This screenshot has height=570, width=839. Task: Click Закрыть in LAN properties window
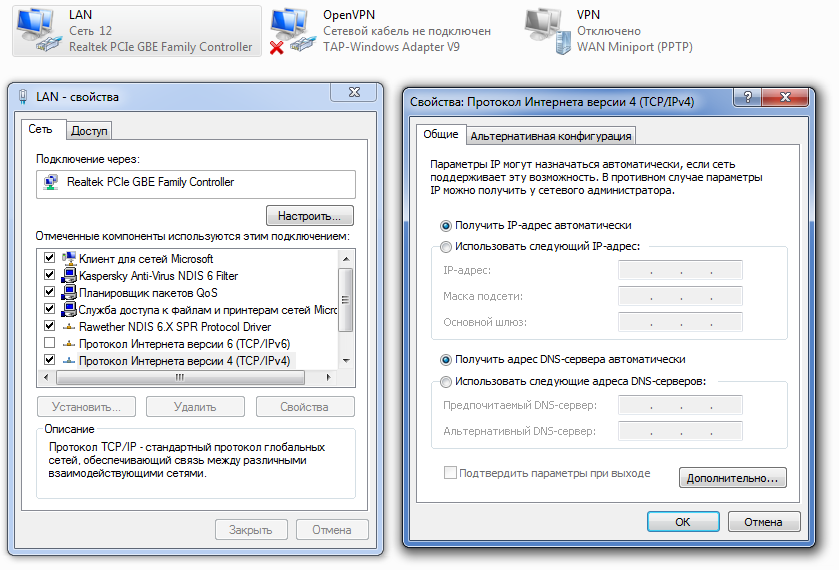pyautogui.click(x=251, y=530)
